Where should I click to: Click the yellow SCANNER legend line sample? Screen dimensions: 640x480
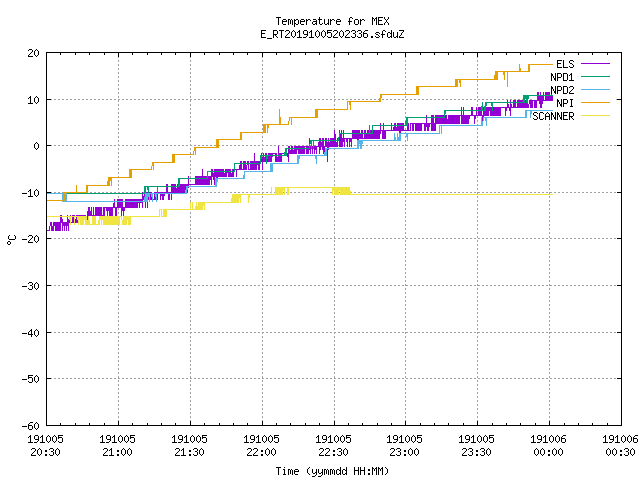click(x=595, y=116)
